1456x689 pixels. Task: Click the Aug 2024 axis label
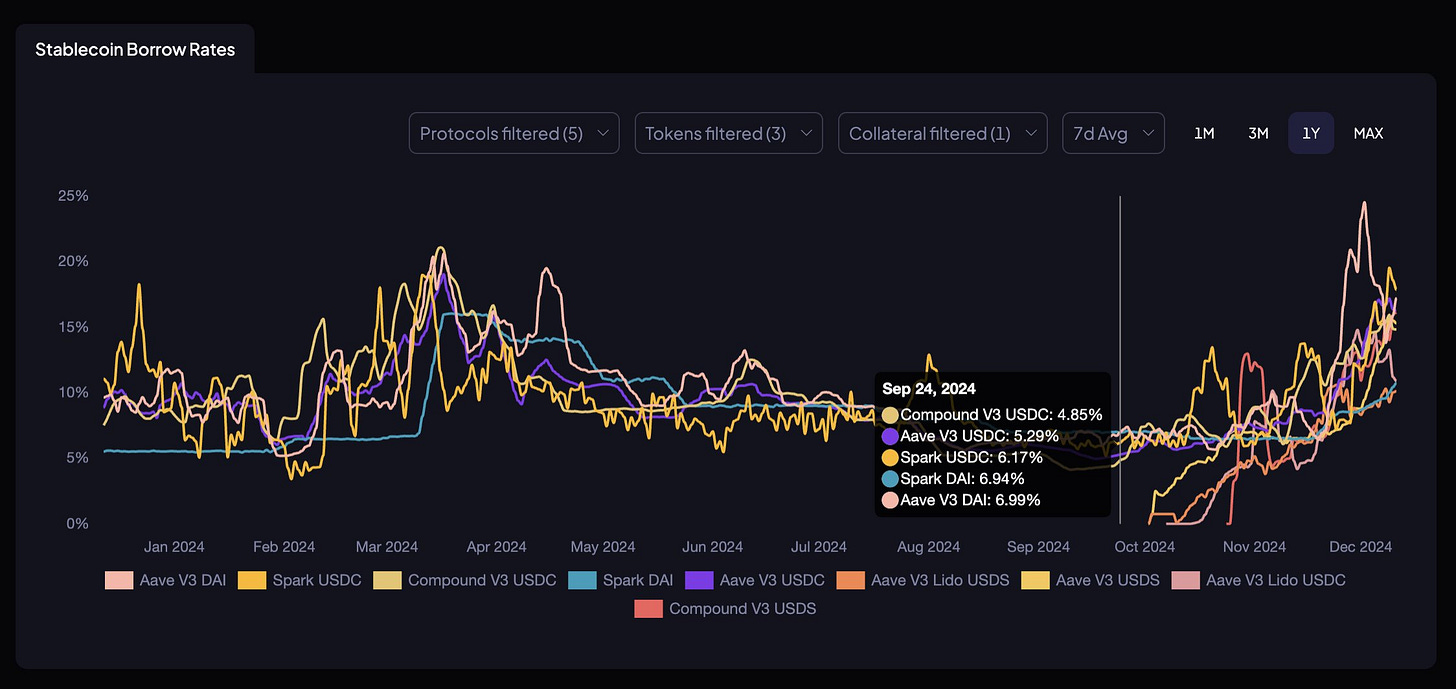(x=929, y=547)
